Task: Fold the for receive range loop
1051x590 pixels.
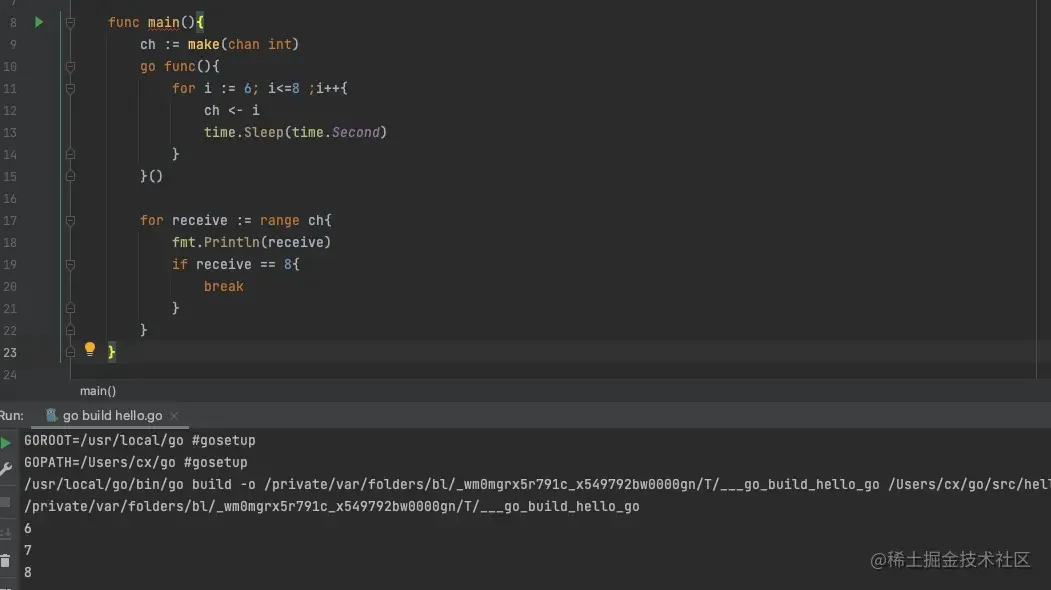Action: click(x=70, y=221)
